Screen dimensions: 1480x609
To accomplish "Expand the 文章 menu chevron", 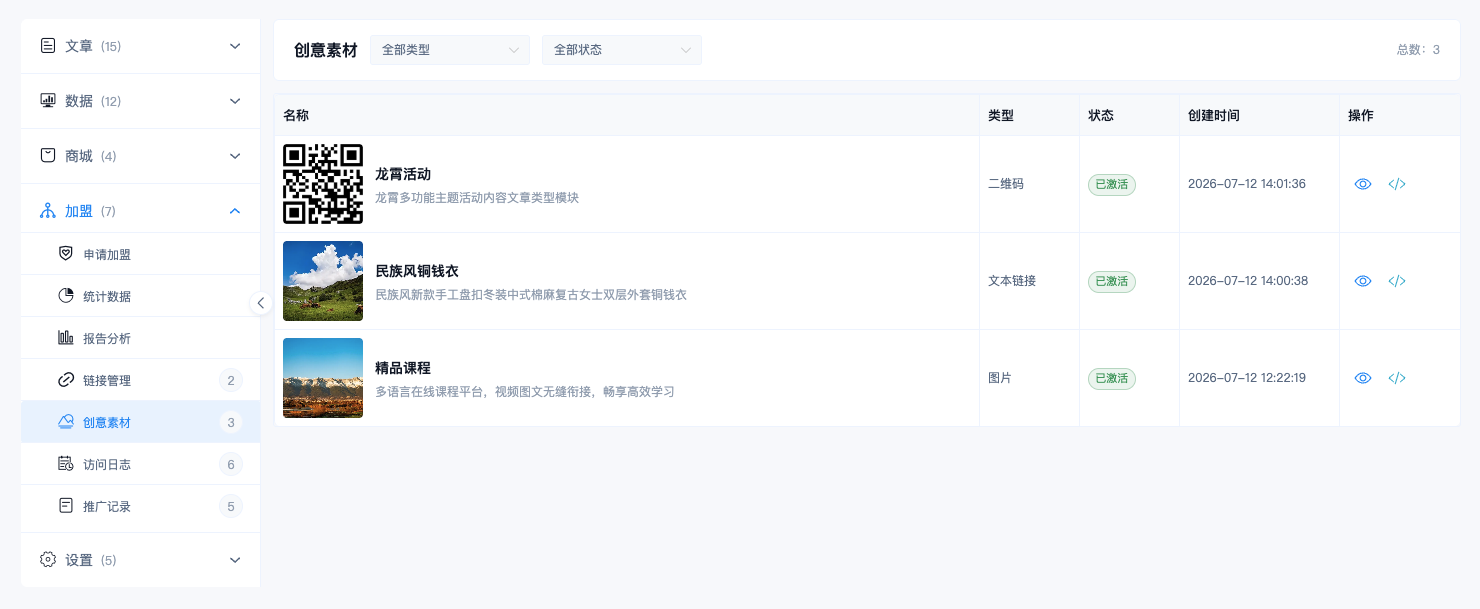I will click(235, 46).
